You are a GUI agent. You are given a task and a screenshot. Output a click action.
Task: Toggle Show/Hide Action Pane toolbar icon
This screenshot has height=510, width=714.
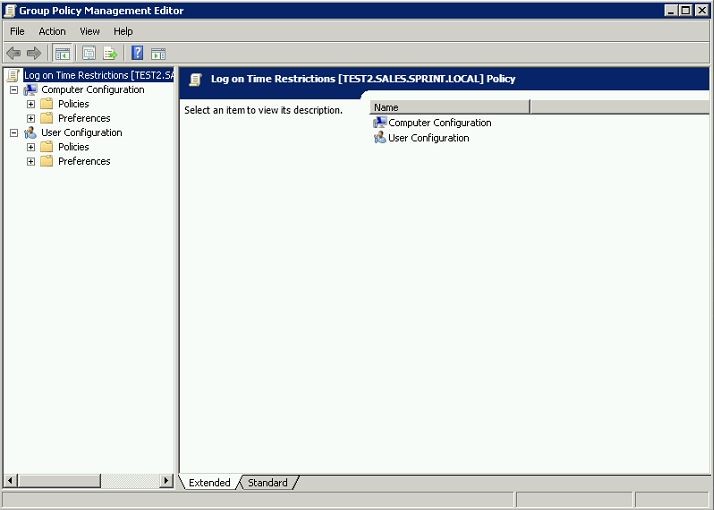[158, 54]
